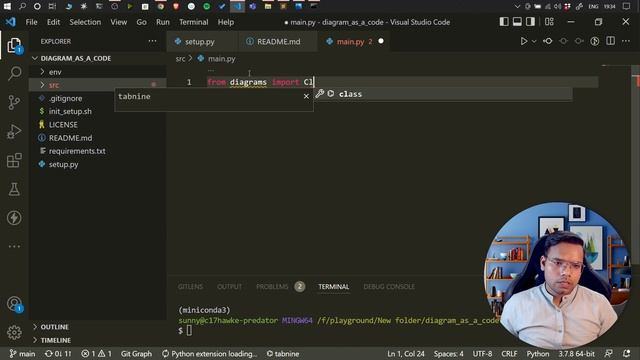Customize layout from title bar
The image size is (640, 360).
point(549,22)
